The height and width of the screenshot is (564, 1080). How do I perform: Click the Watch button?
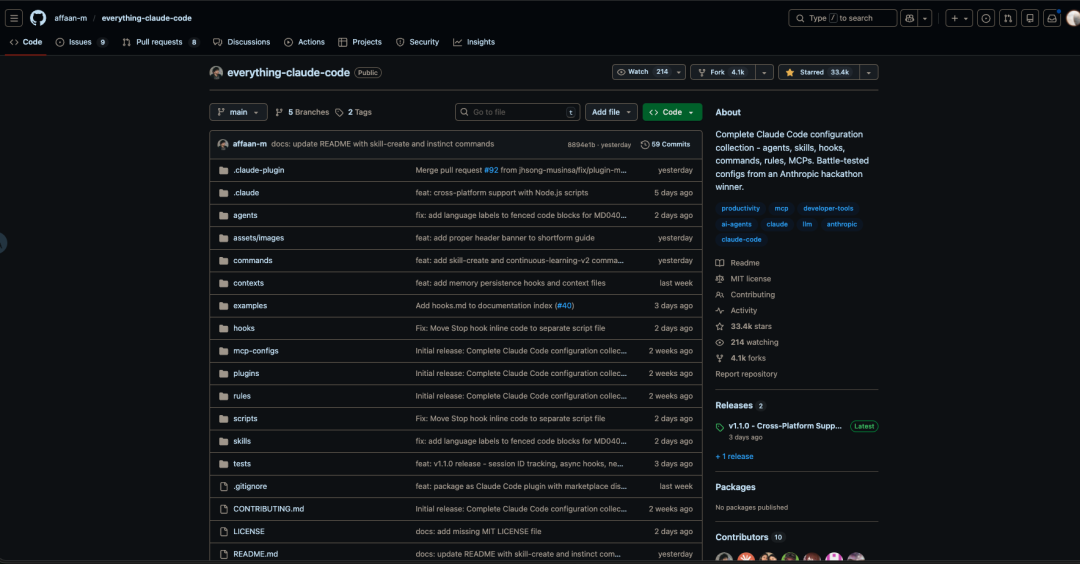[642, 72]
